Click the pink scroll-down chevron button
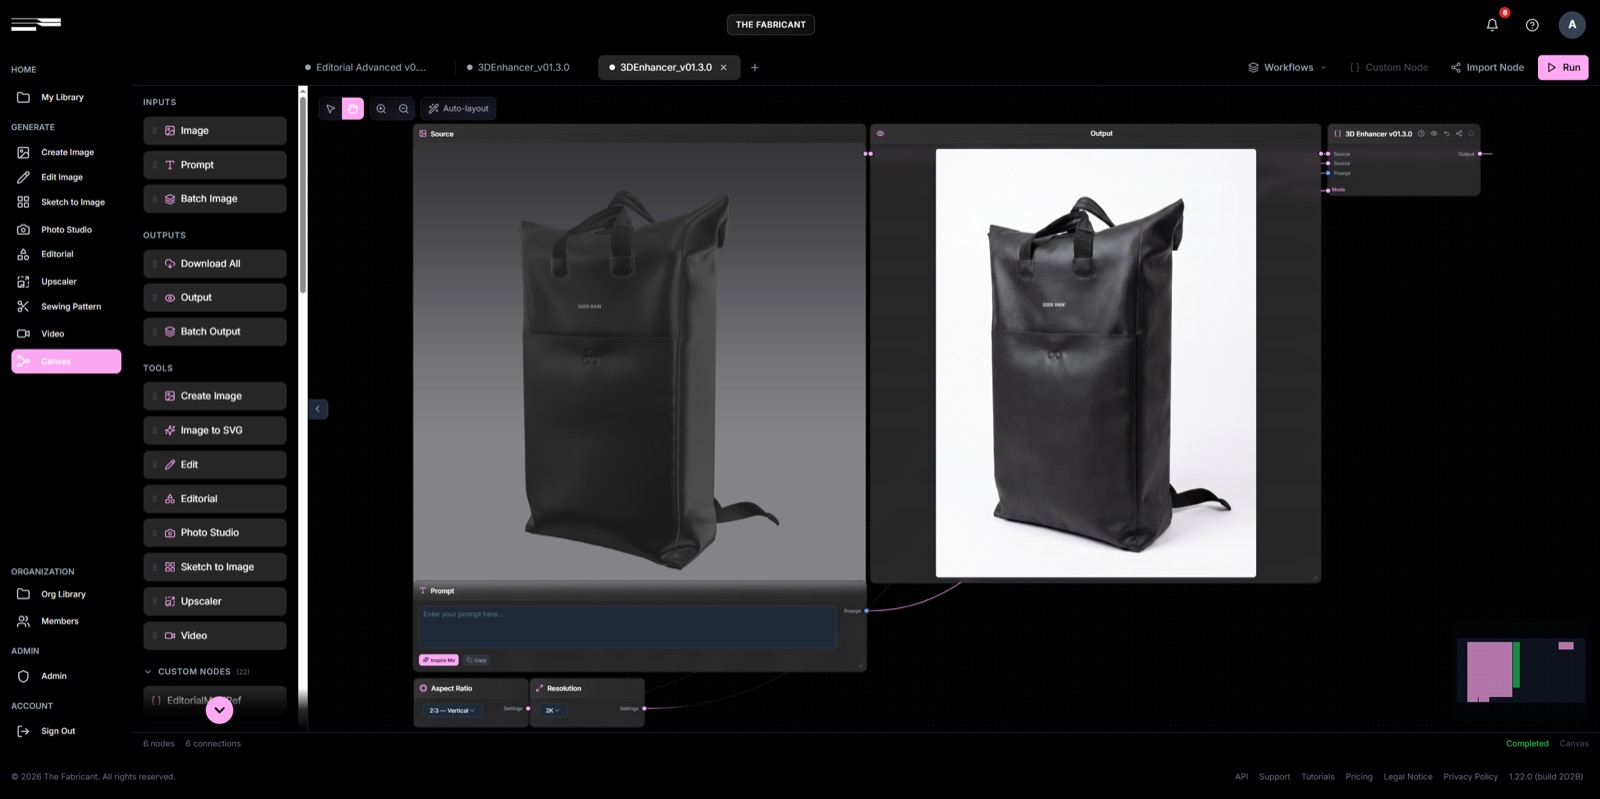 pyautogui.click(x=219, y=710)
